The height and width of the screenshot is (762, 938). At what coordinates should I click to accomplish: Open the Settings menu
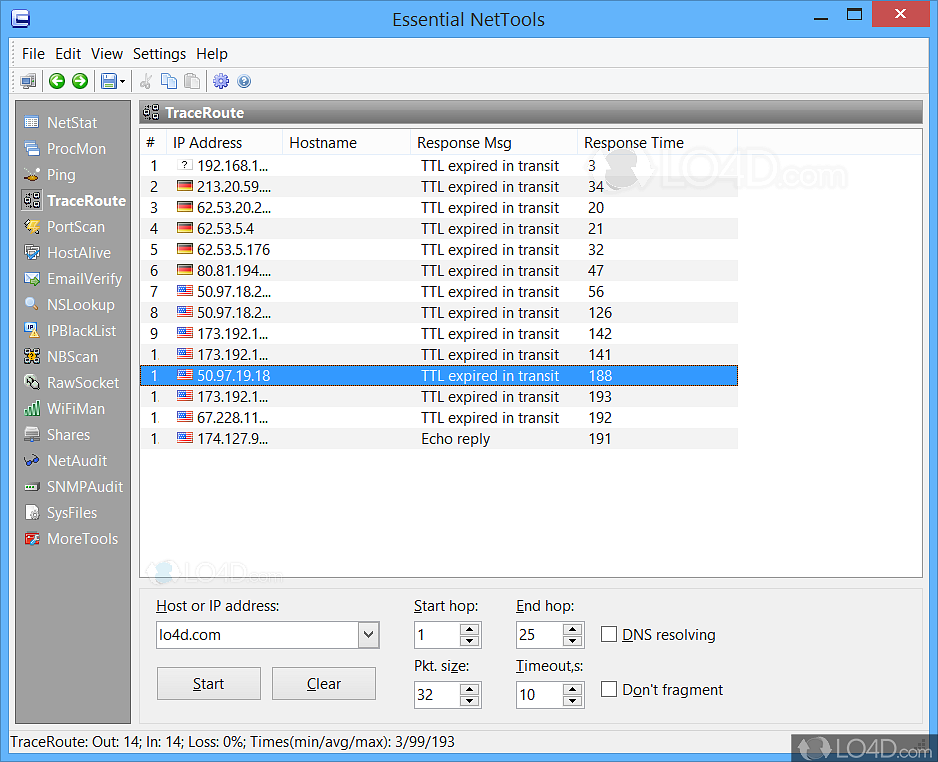click(x=159, y=54)
